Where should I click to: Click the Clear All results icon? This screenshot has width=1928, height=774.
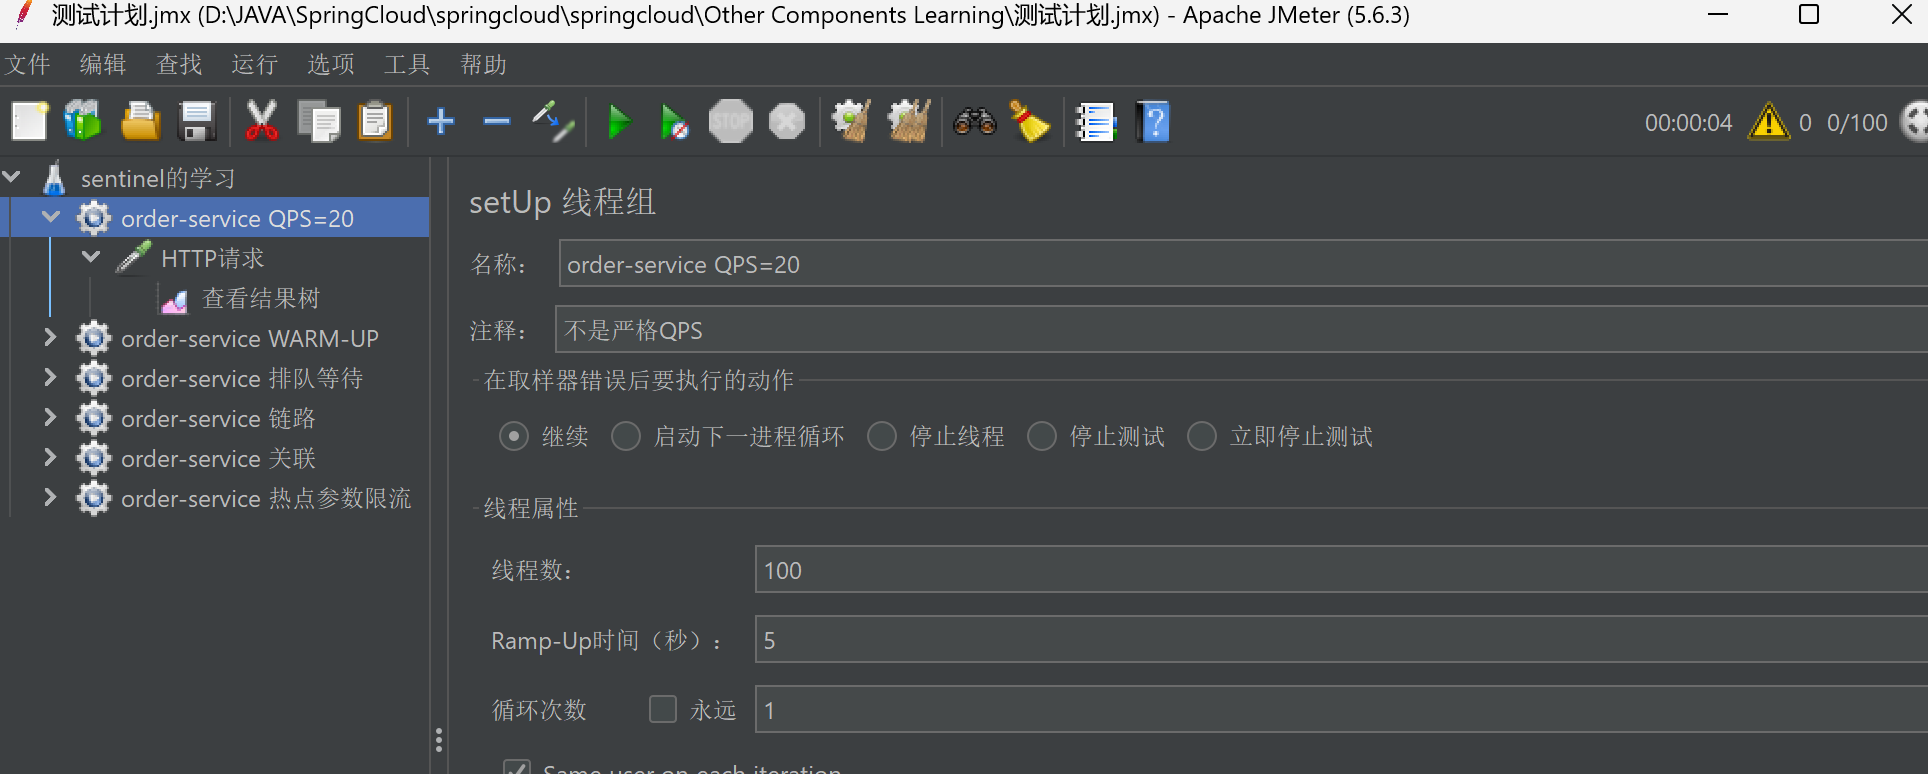pos(909,122)
